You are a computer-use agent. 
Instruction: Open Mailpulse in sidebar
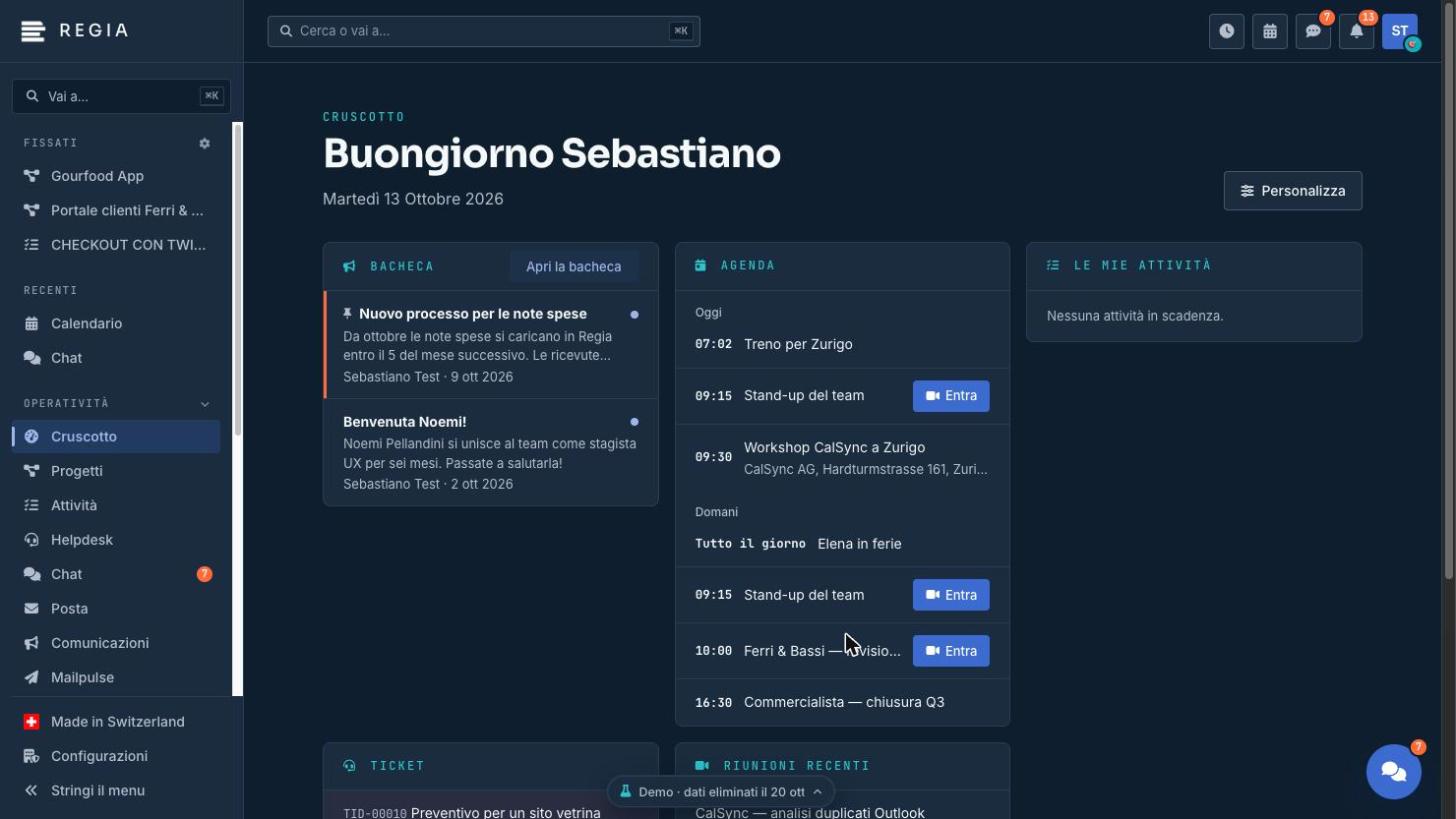point(116,678)
